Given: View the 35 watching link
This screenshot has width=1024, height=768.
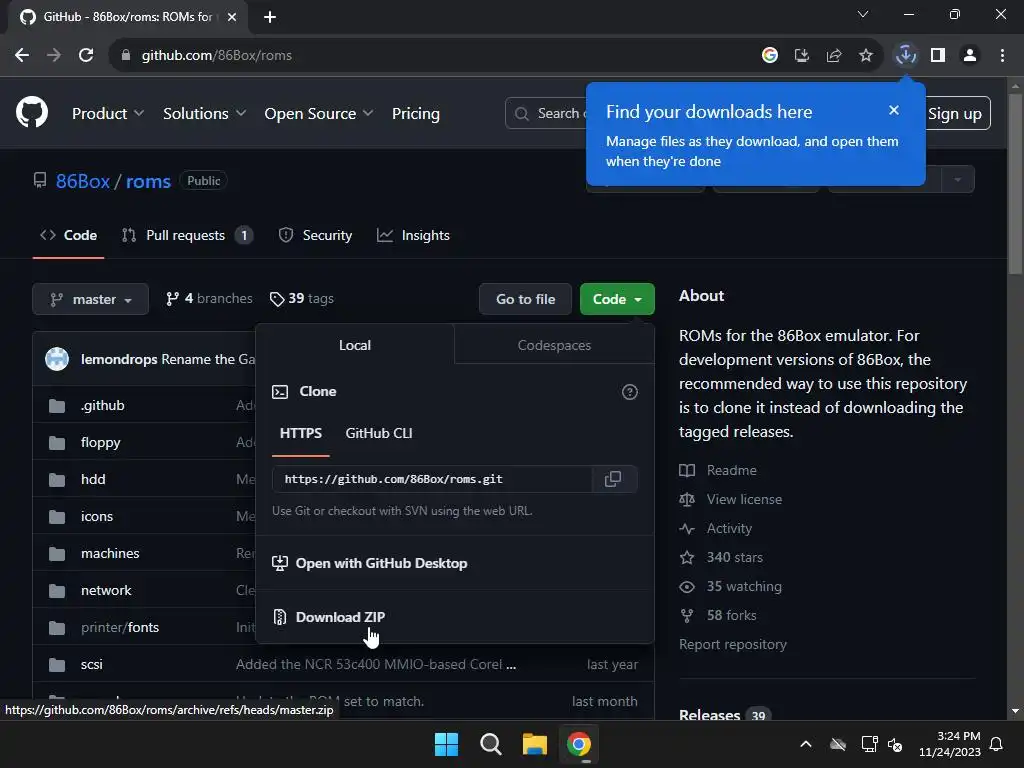Looking at the screenshot, I should 730,586.
